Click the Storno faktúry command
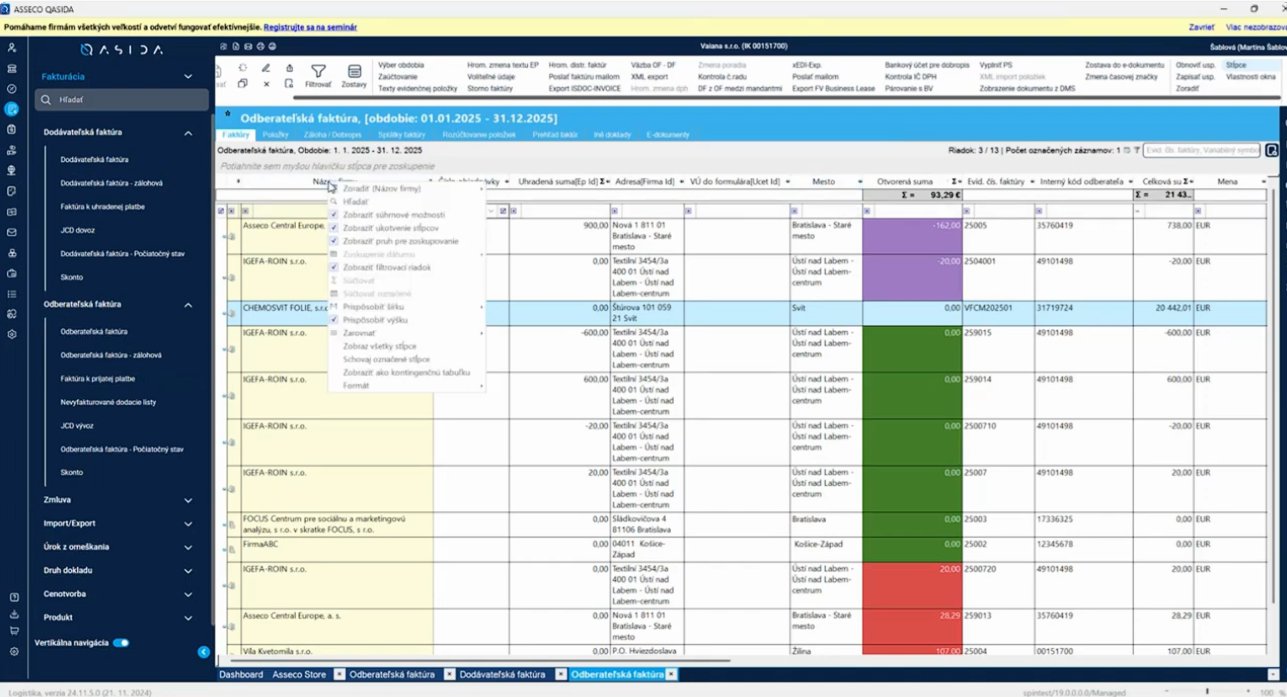 [x=491, y=88]
